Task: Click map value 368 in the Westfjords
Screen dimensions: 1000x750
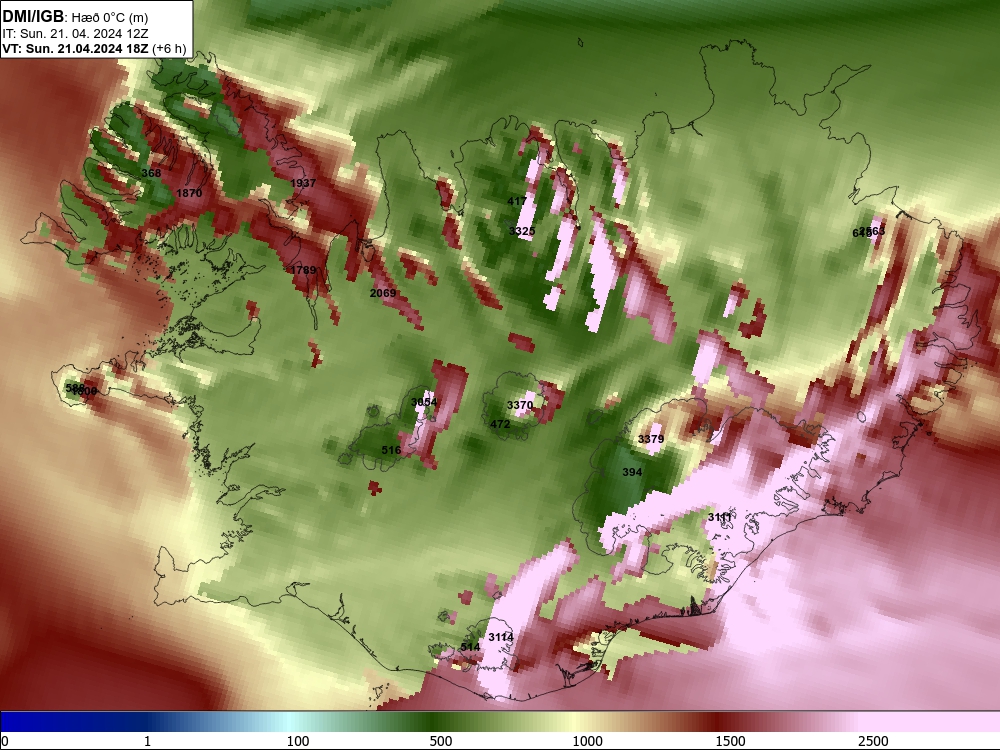Action: tap(151, 173)
